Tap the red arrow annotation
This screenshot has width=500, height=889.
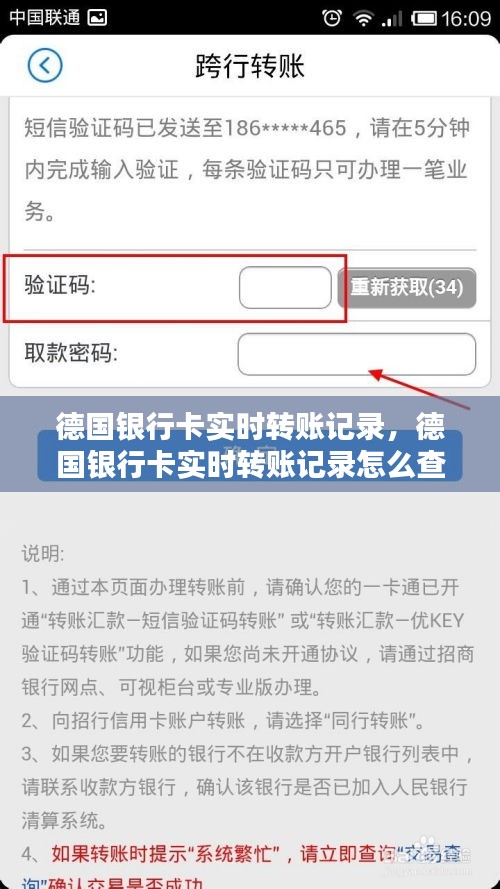(420, 389)
